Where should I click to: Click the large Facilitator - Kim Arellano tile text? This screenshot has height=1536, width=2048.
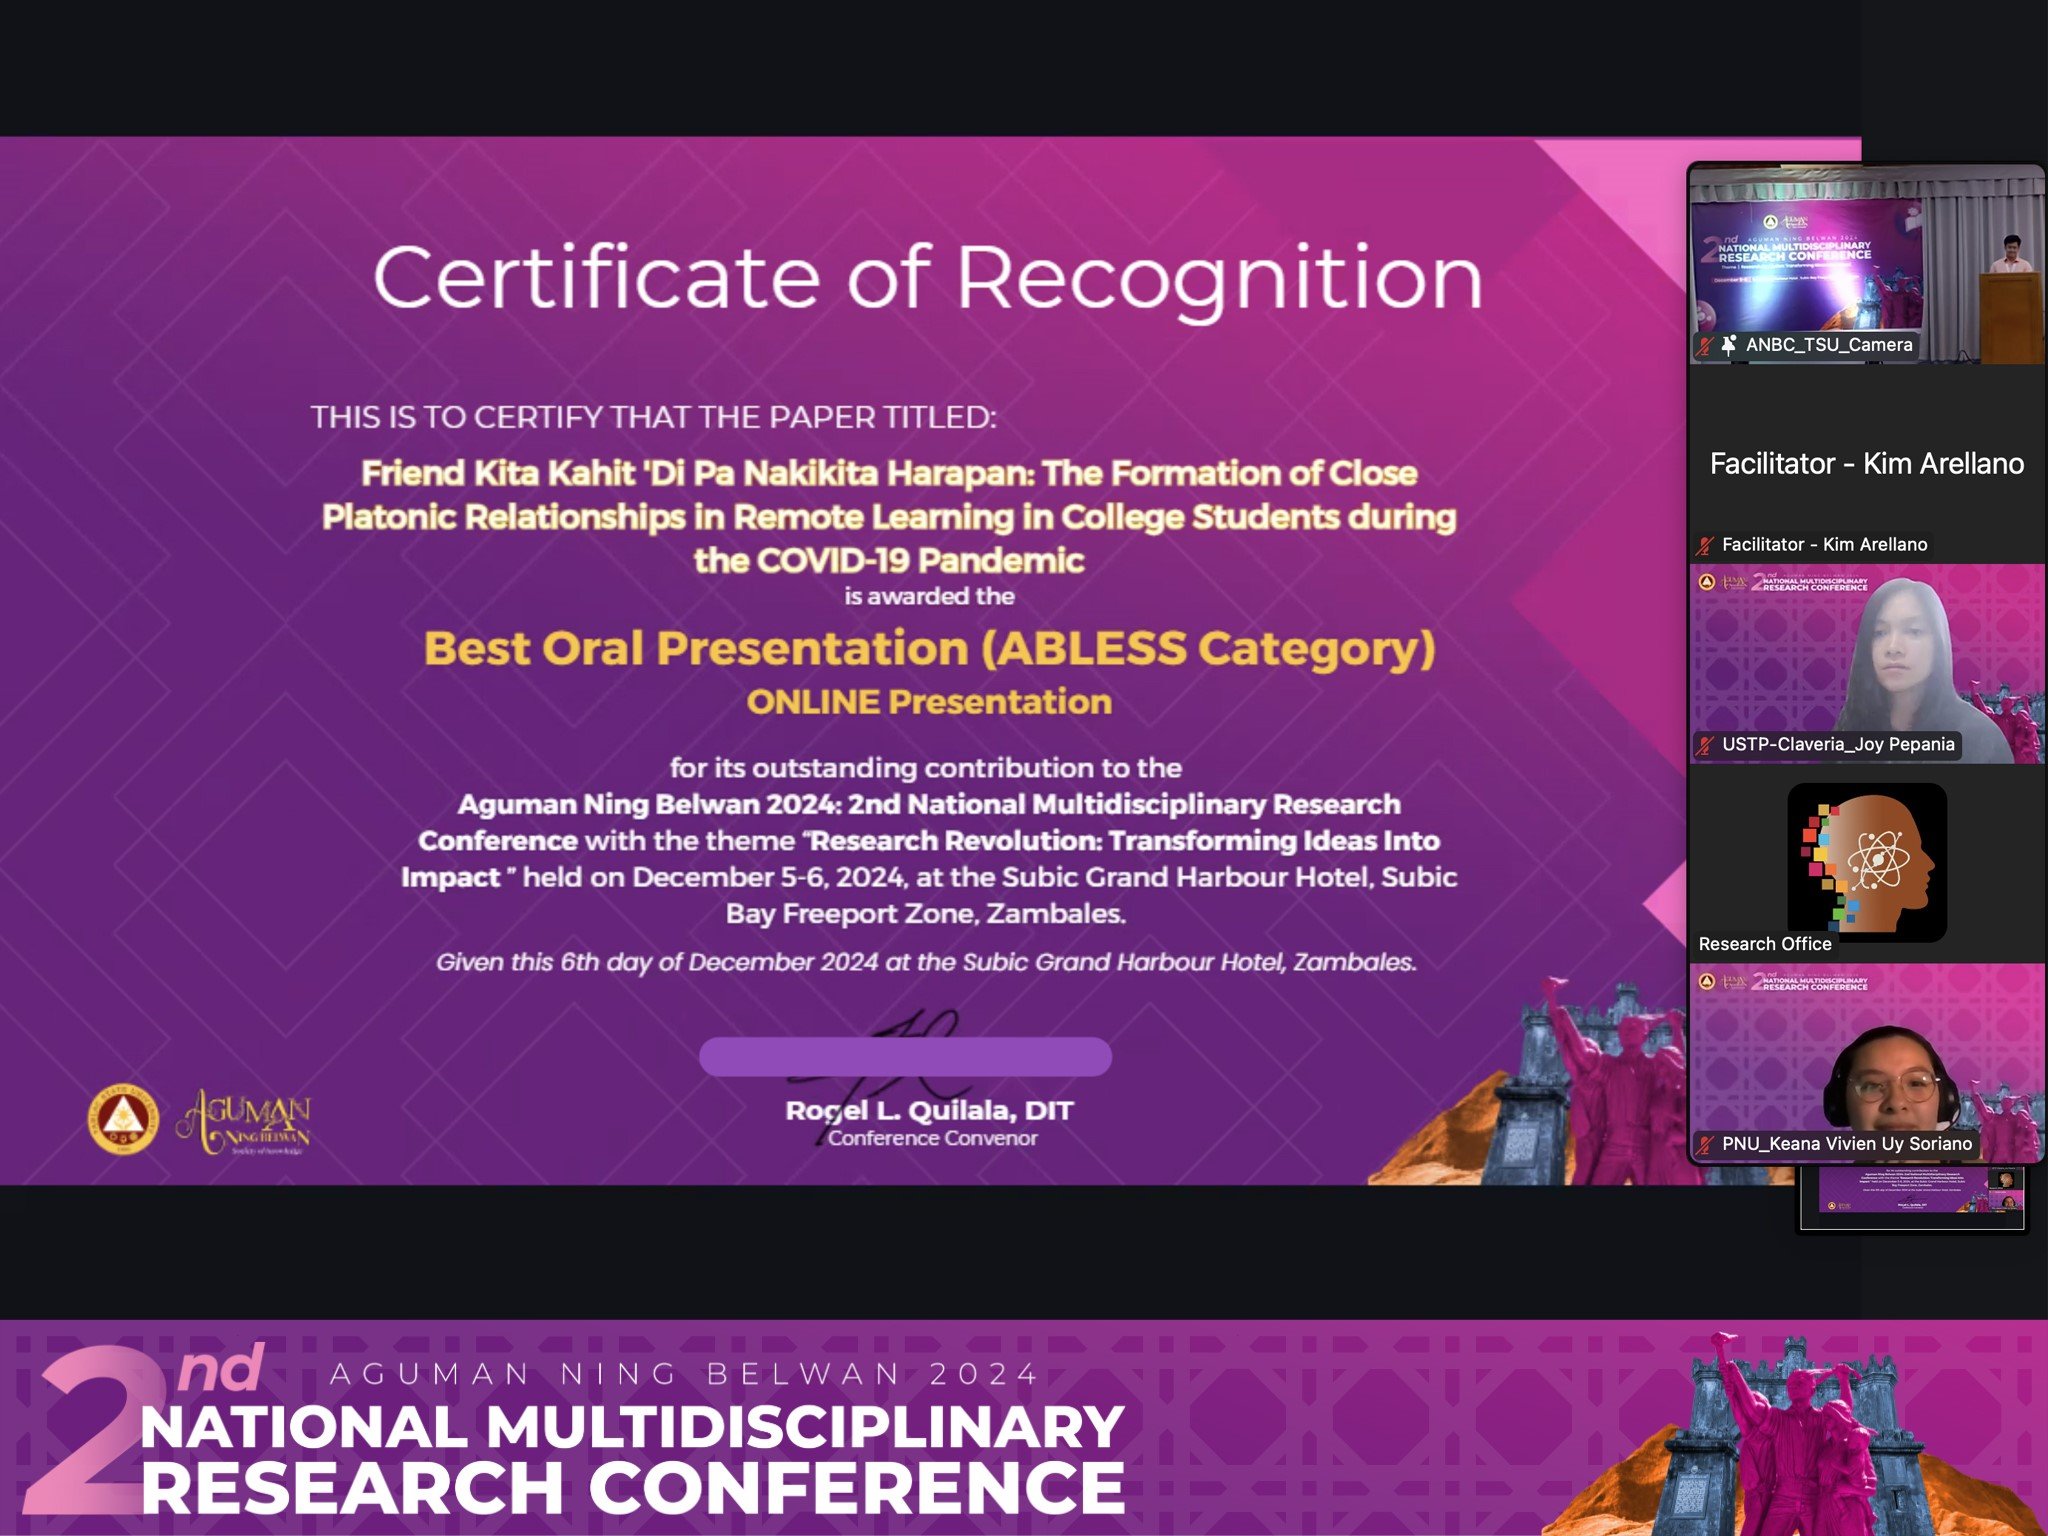pos(1866,464)
